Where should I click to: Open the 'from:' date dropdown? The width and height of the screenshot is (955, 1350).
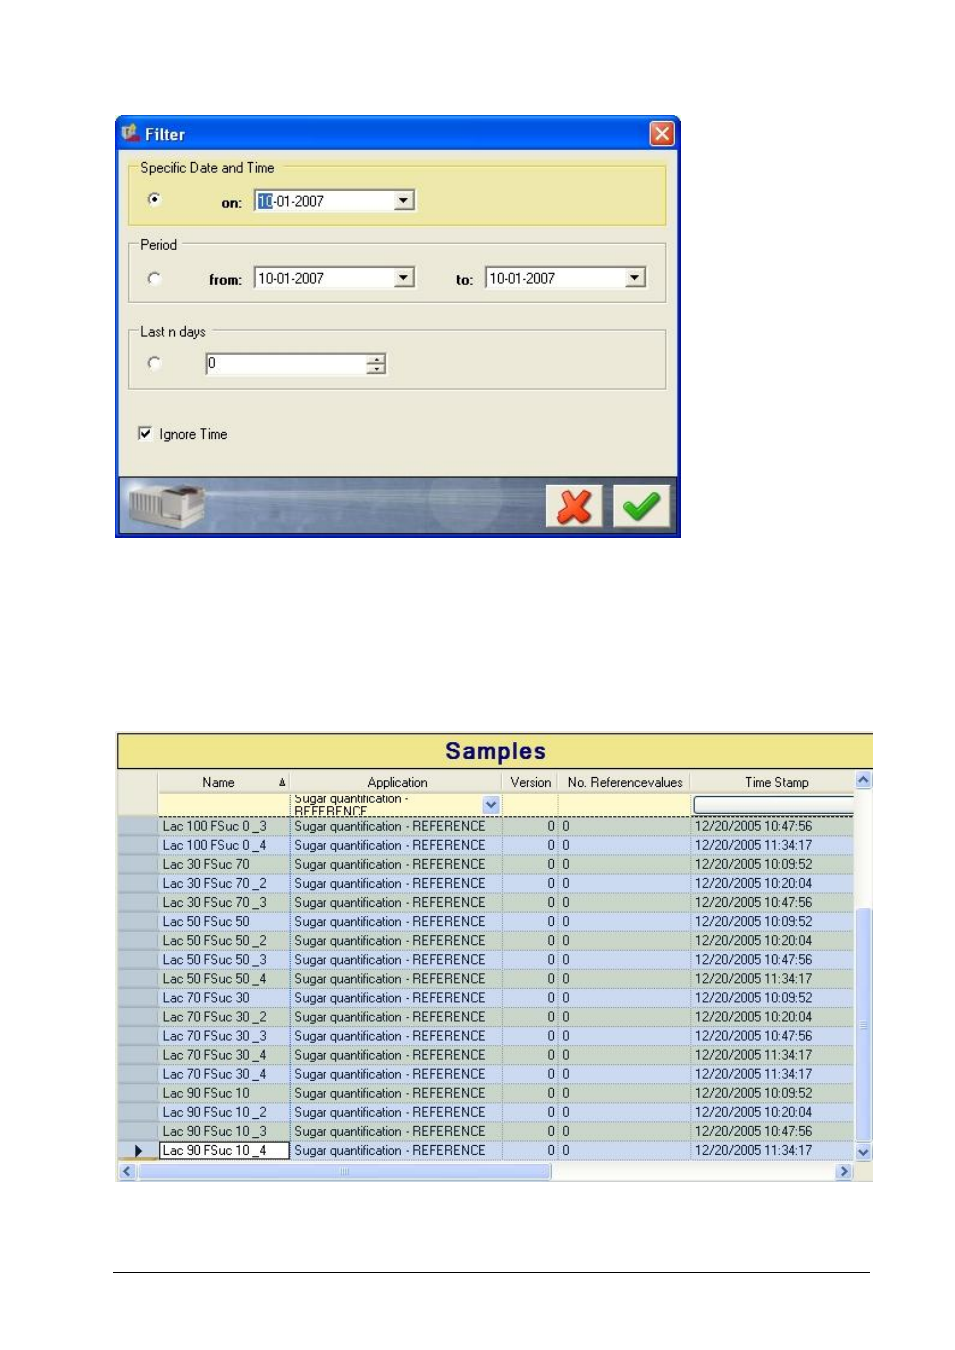point(403,278)
